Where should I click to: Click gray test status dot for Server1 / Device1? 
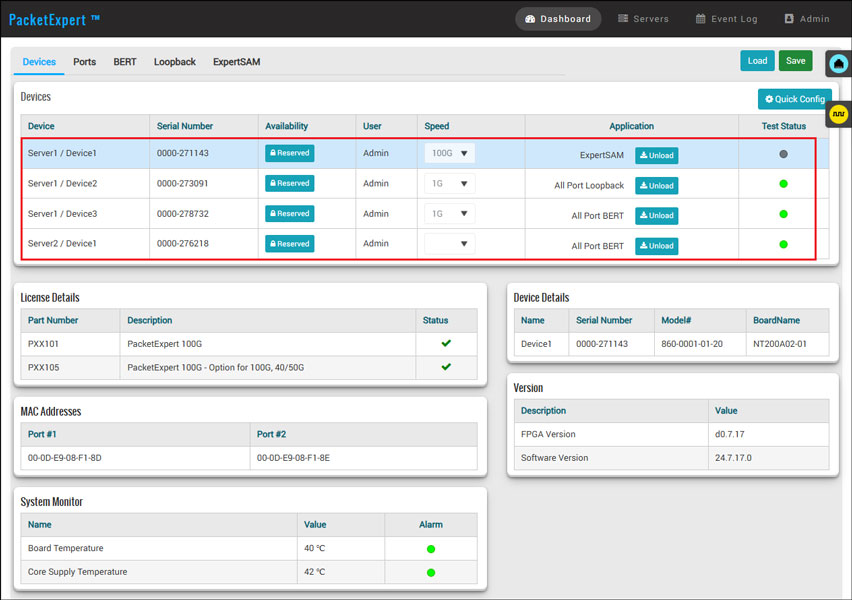click(783, 154)
